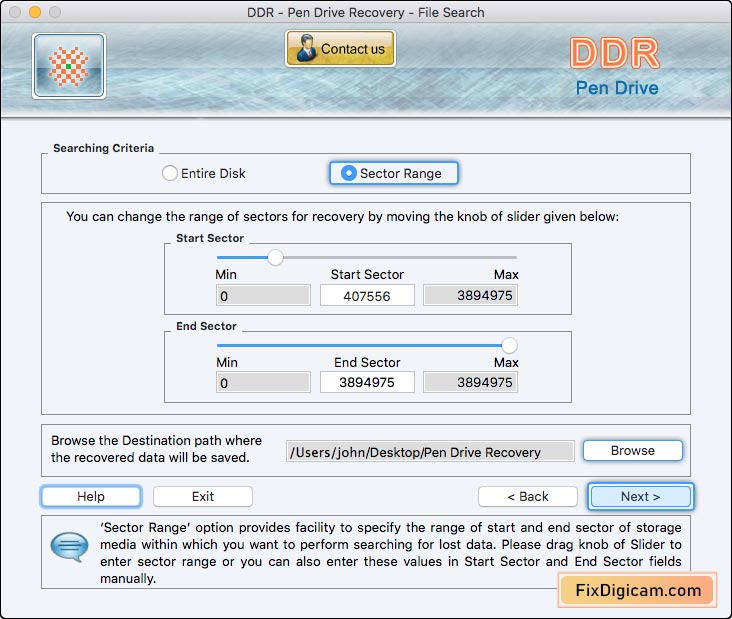The image size is (732, 619).
Task: Click the End Sector Max field
Action: coord(471,382)
